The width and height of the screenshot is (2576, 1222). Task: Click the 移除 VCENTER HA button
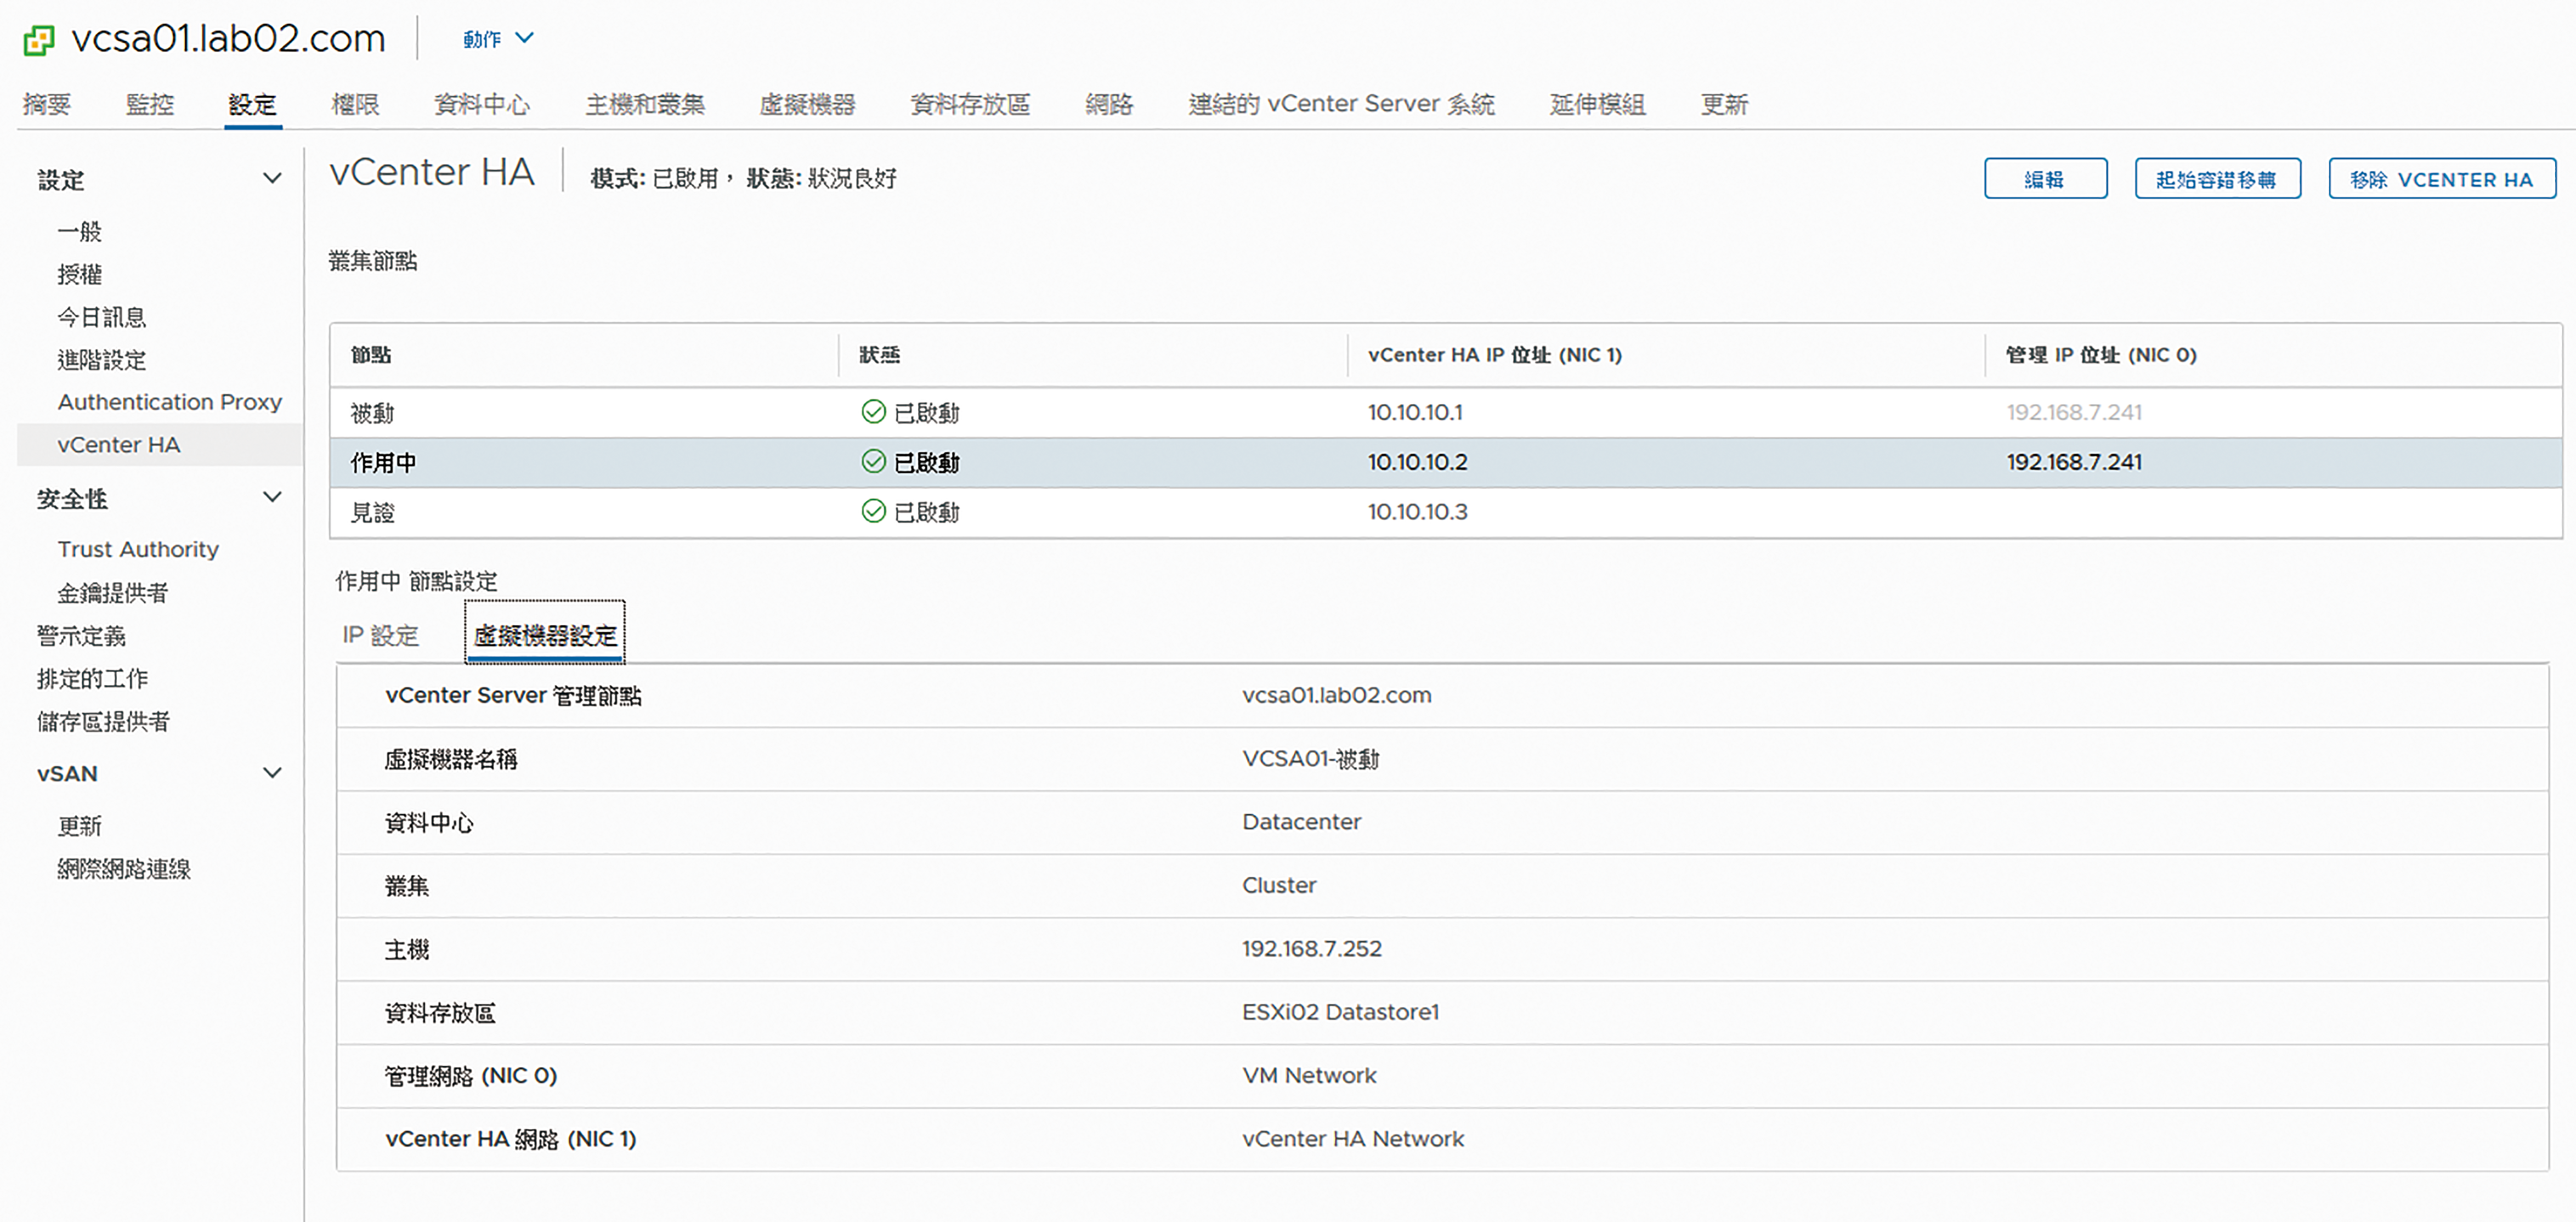point(2441,179)
